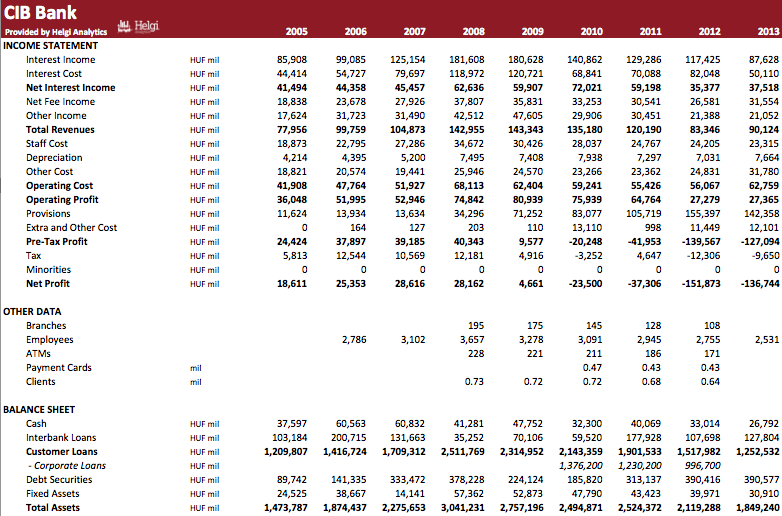
Task: Select Net Interest Income 2010 value 72,021
Action: tap(586, 88)
